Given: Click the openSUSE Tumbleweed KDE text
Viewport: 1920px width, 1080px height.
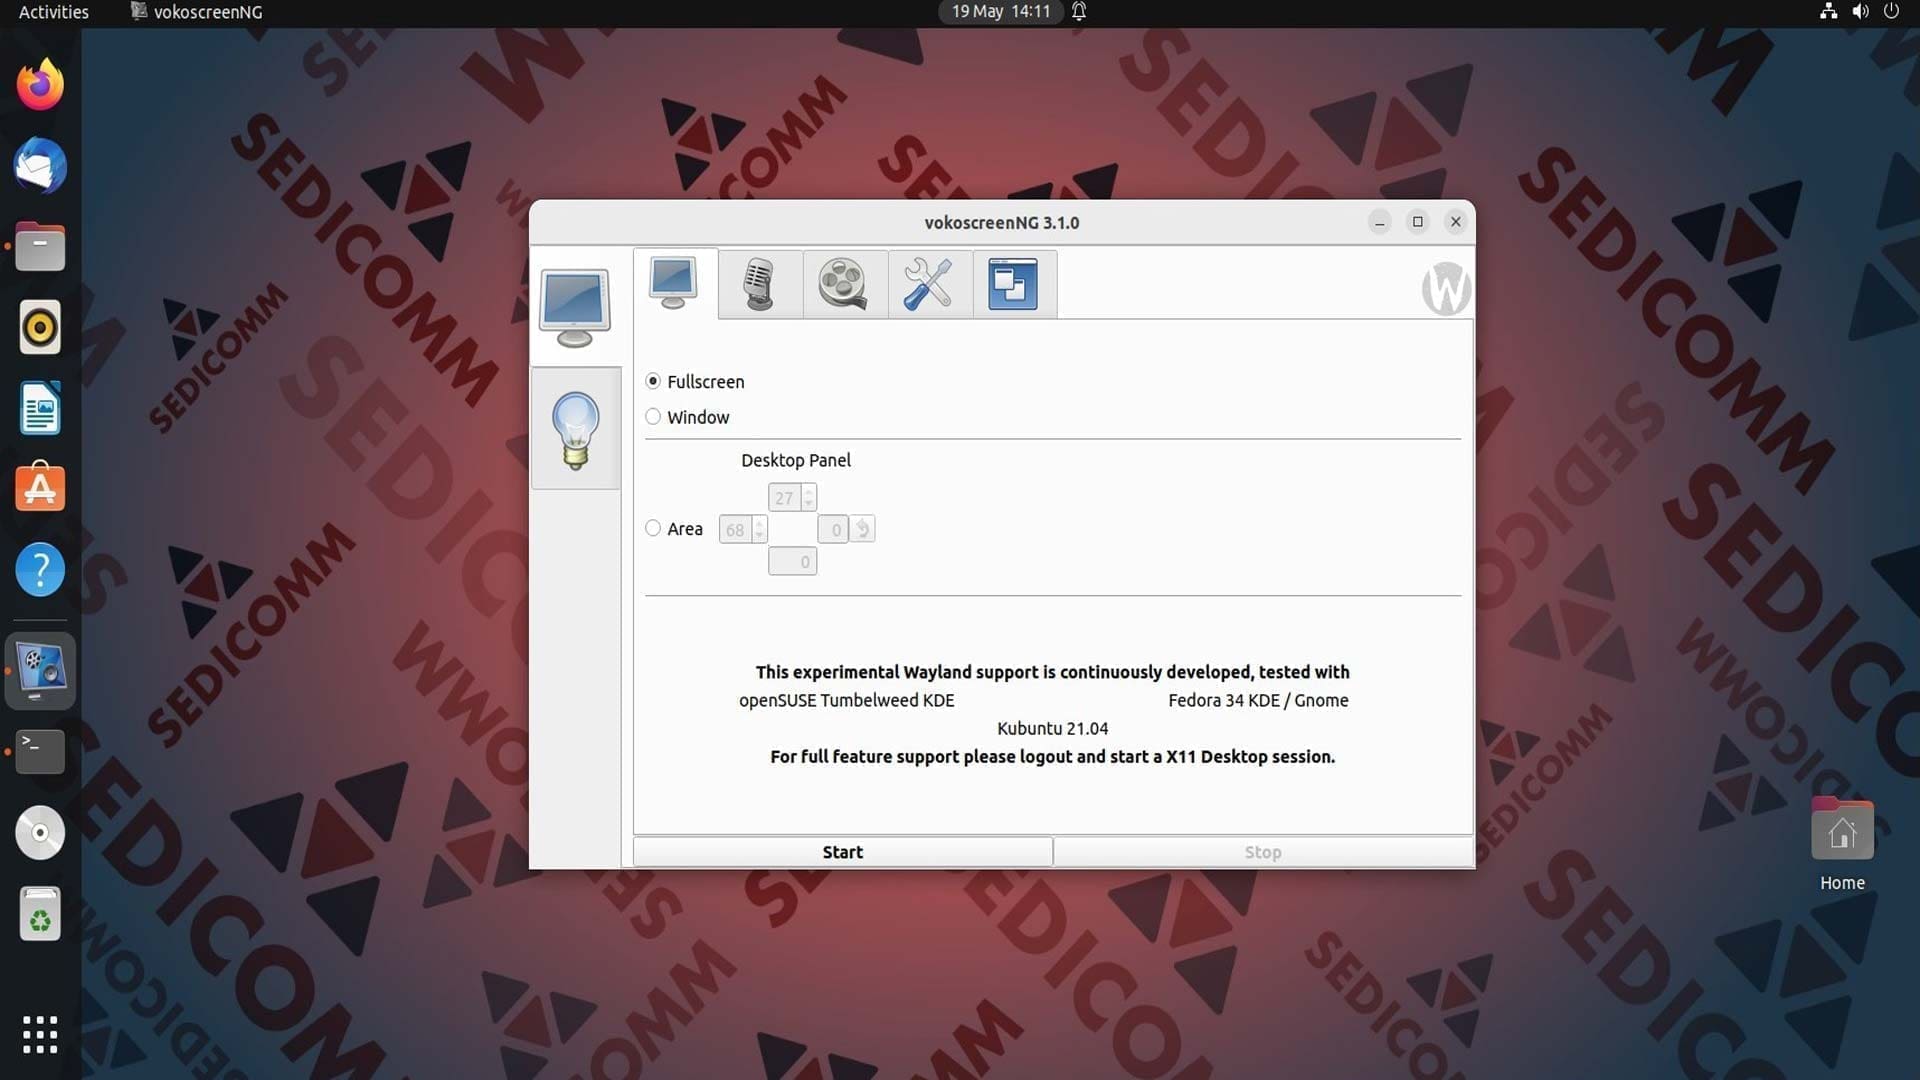Looking at the screenshot, I should [x=846, y=700].
